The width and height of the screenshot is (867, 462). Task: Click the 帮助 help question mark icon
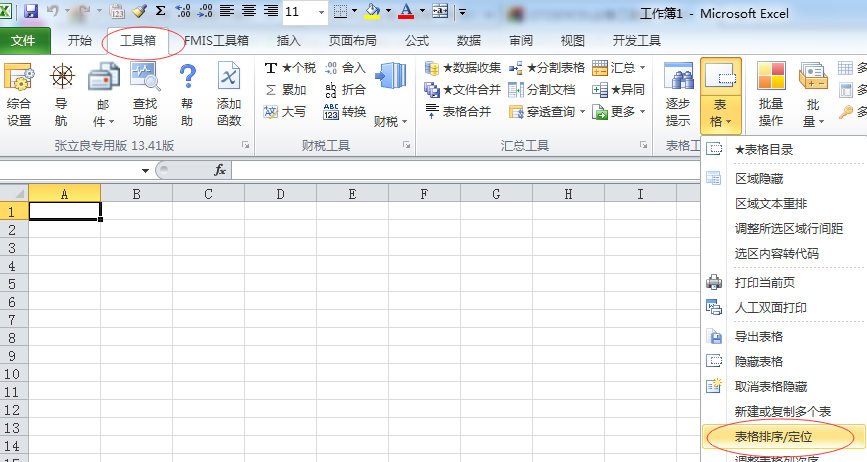(x=187, y=95)
